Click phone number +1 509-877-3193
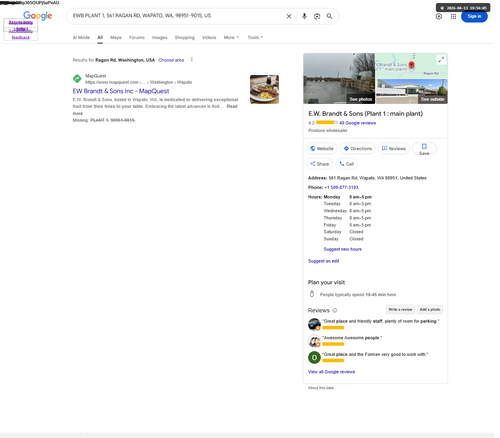500x438 pixels. [341, 187]
